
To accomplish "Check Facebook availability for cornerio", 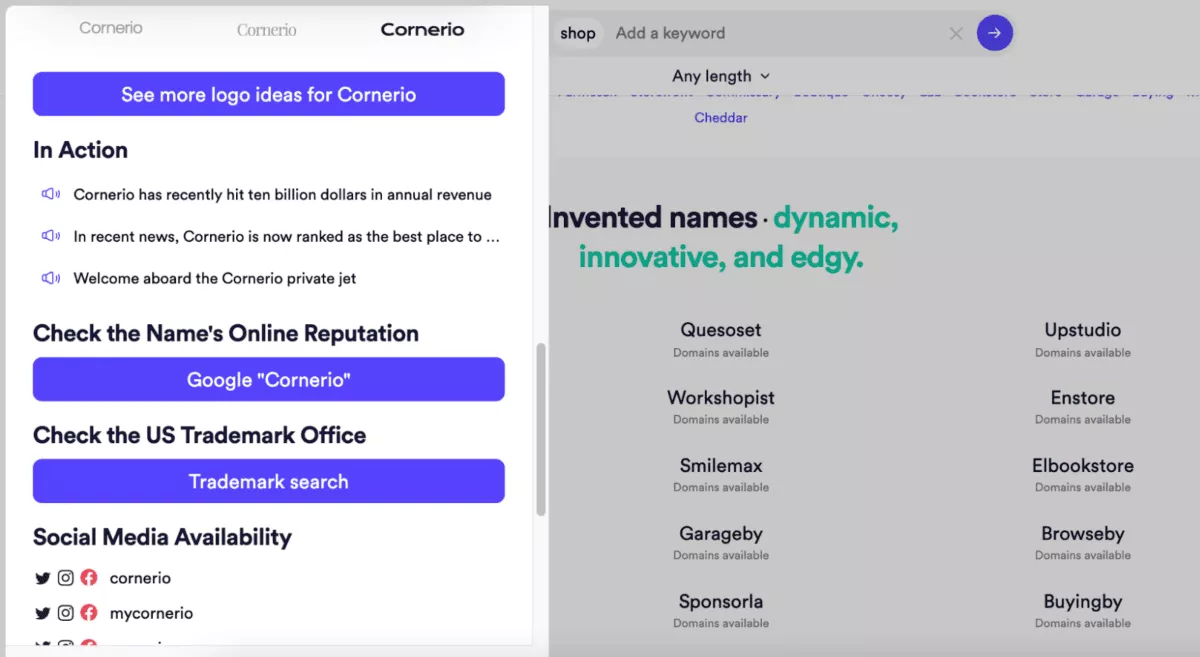I will pos(89,578).
